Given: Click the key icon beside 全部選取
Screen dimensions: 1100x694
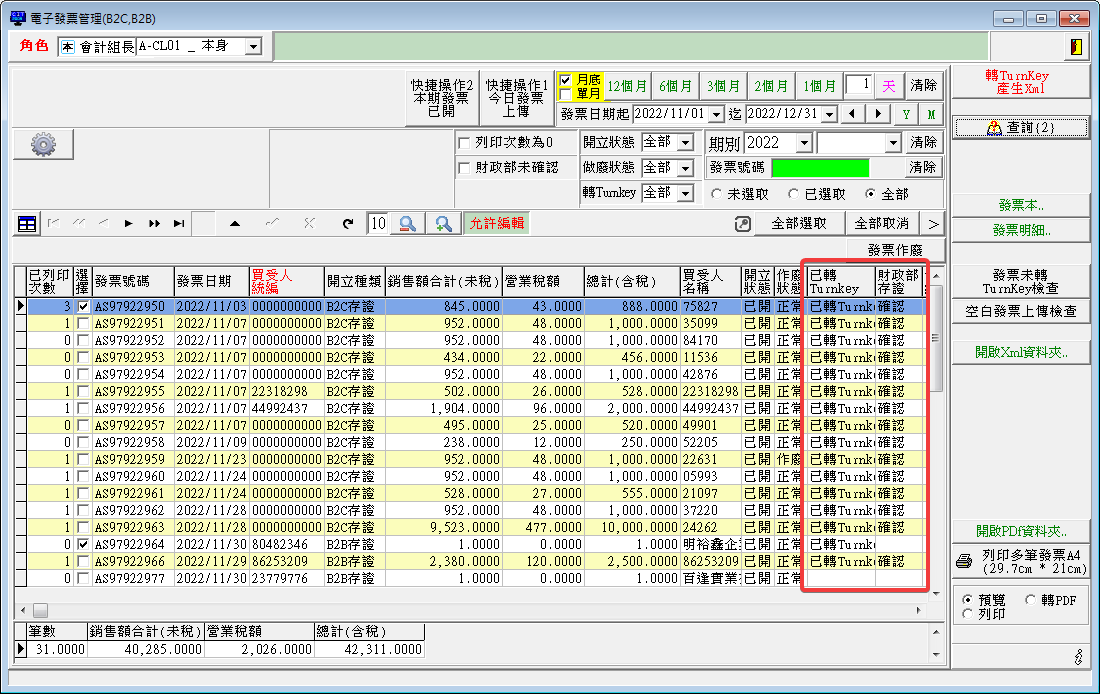Looking at the screenshot, I should 742,224.
